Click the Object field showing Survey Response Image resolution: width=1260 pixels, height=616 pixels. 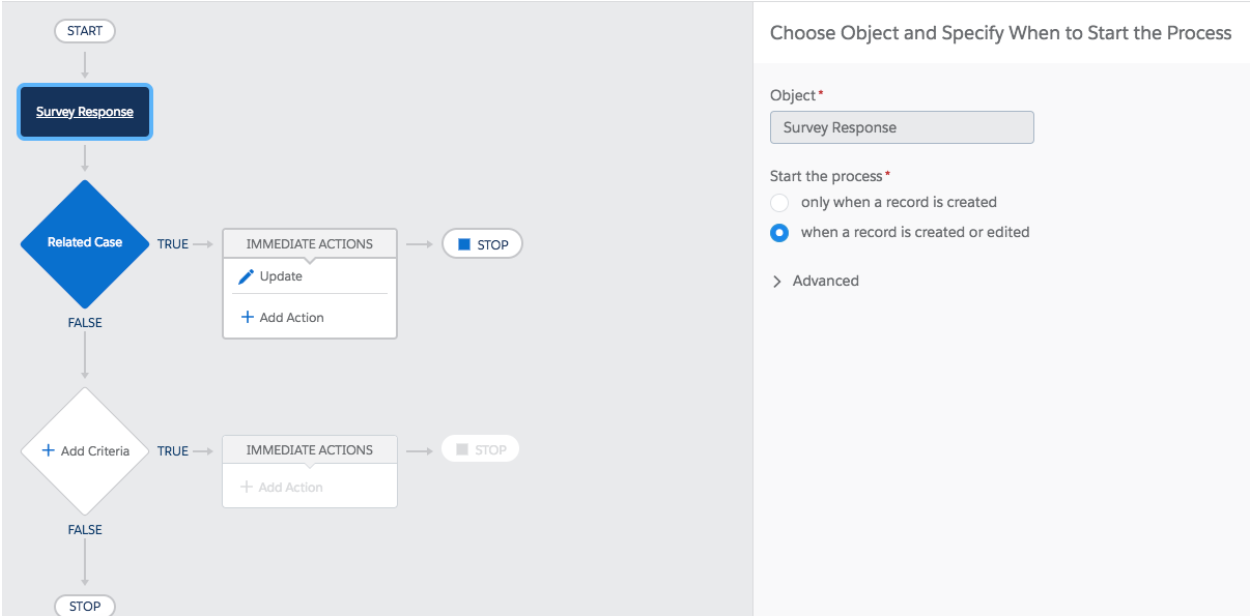tap(902, 128)
